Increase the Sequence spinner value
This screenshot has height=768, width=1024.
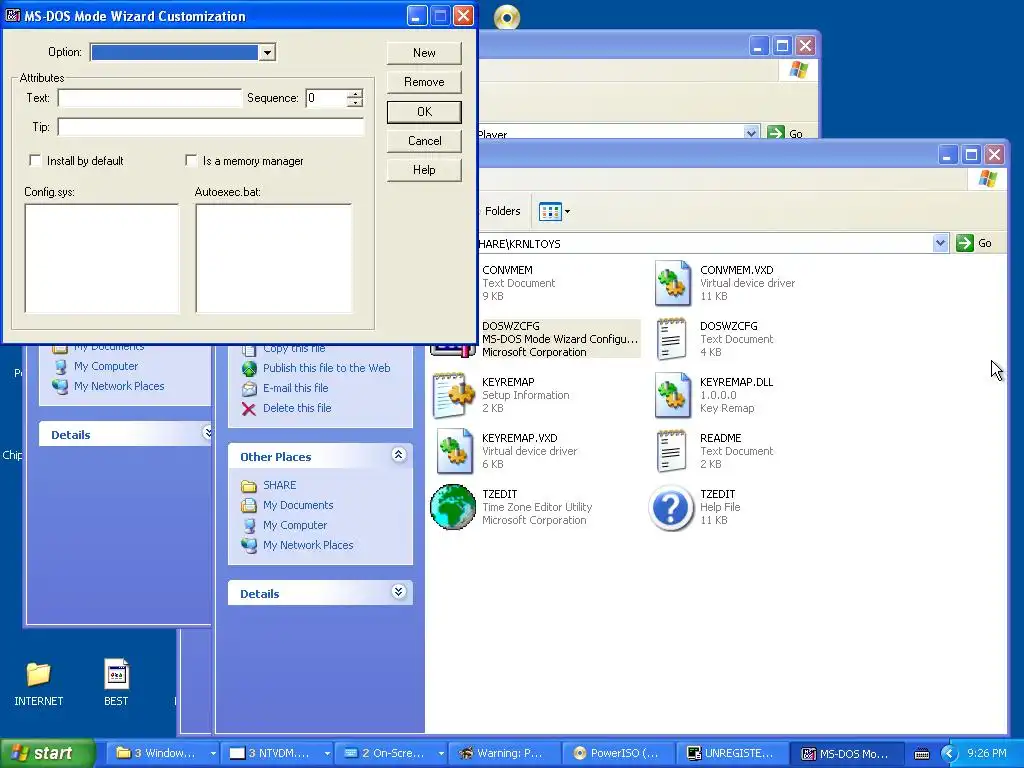pyautogui.click(x=355, y=94)
